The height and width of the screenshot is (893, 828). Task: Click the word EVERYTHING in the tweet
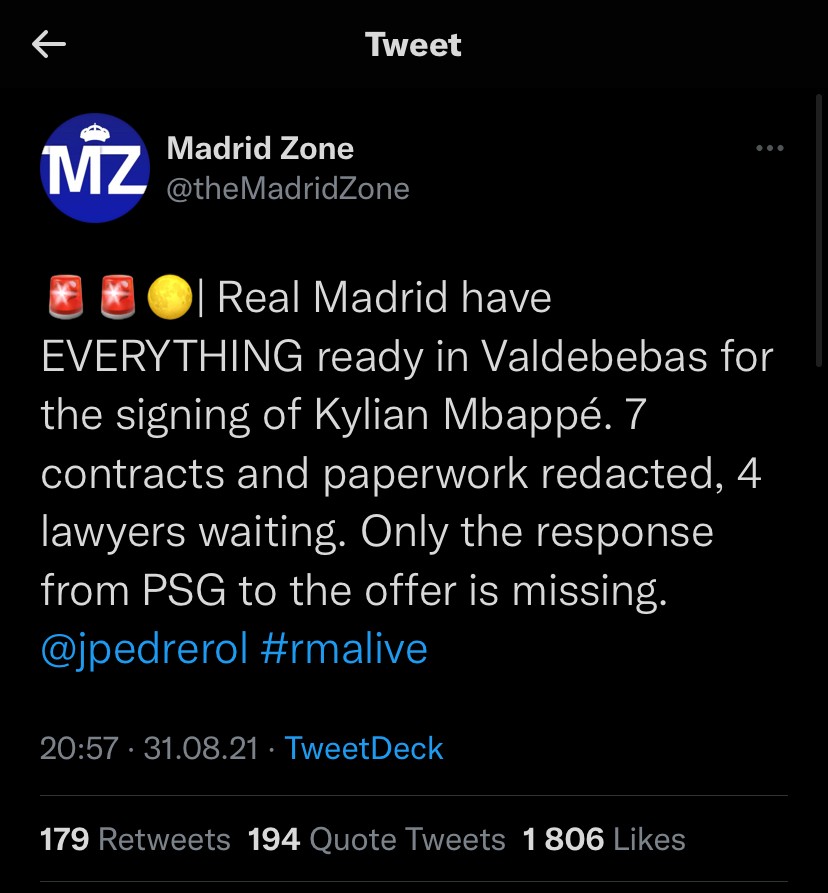[172, 357]
